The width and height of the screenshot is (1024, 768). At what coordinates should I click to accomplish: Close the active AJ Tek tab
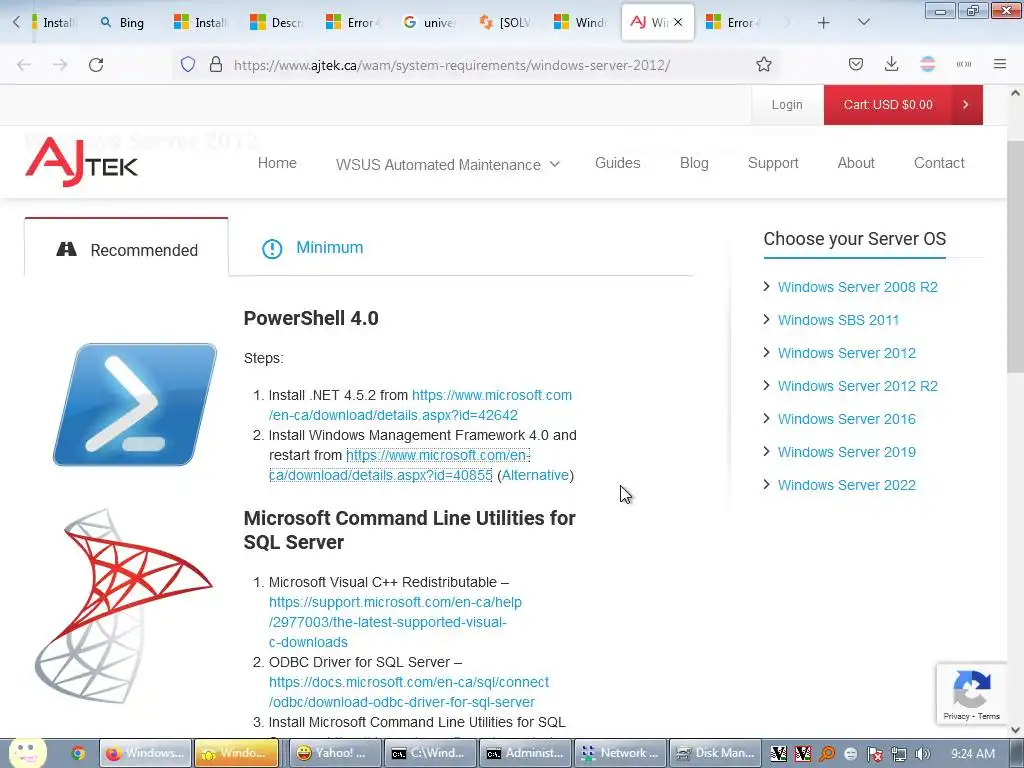[678, 22]
